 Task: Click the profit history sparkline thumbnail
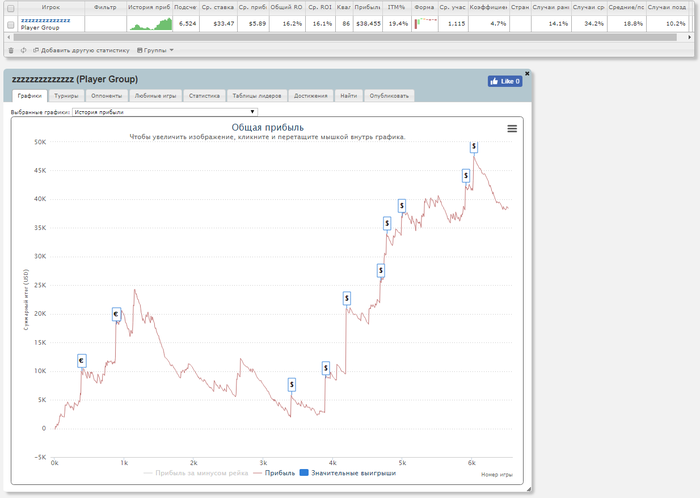149,23
